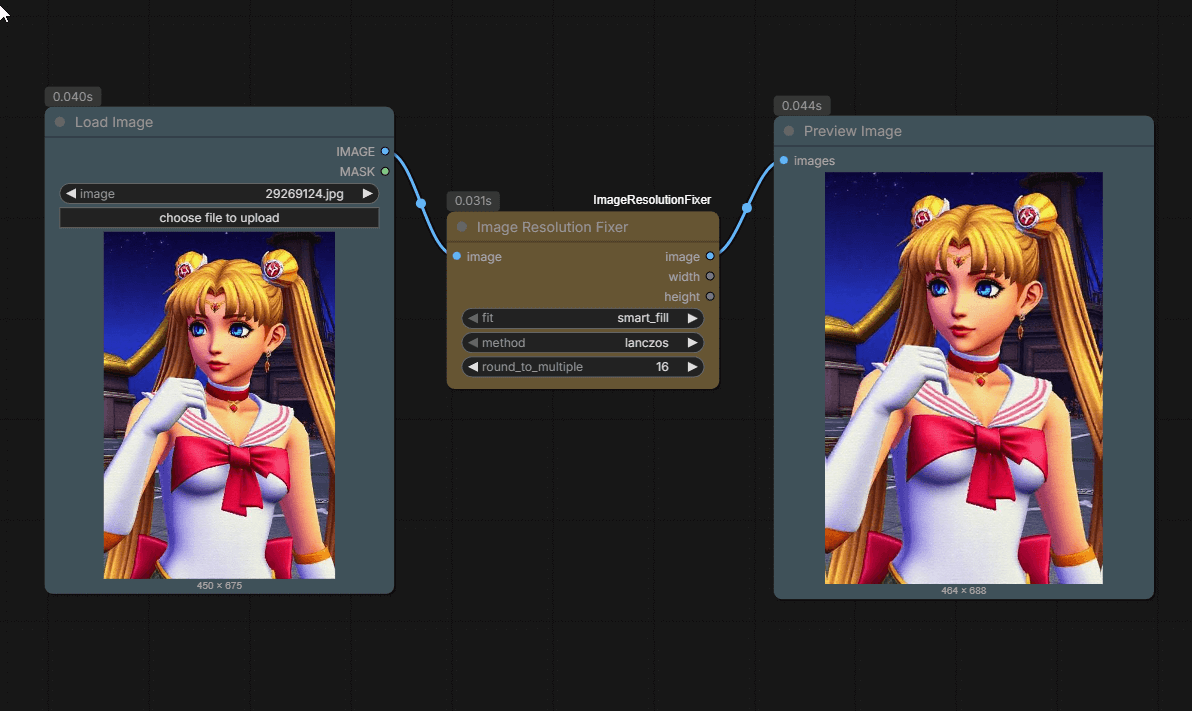Image resolution: width=1192 pixels, height=711 pixels.
Task: Increase round_to_multiple with right arrow
Action: click(693, 367)
